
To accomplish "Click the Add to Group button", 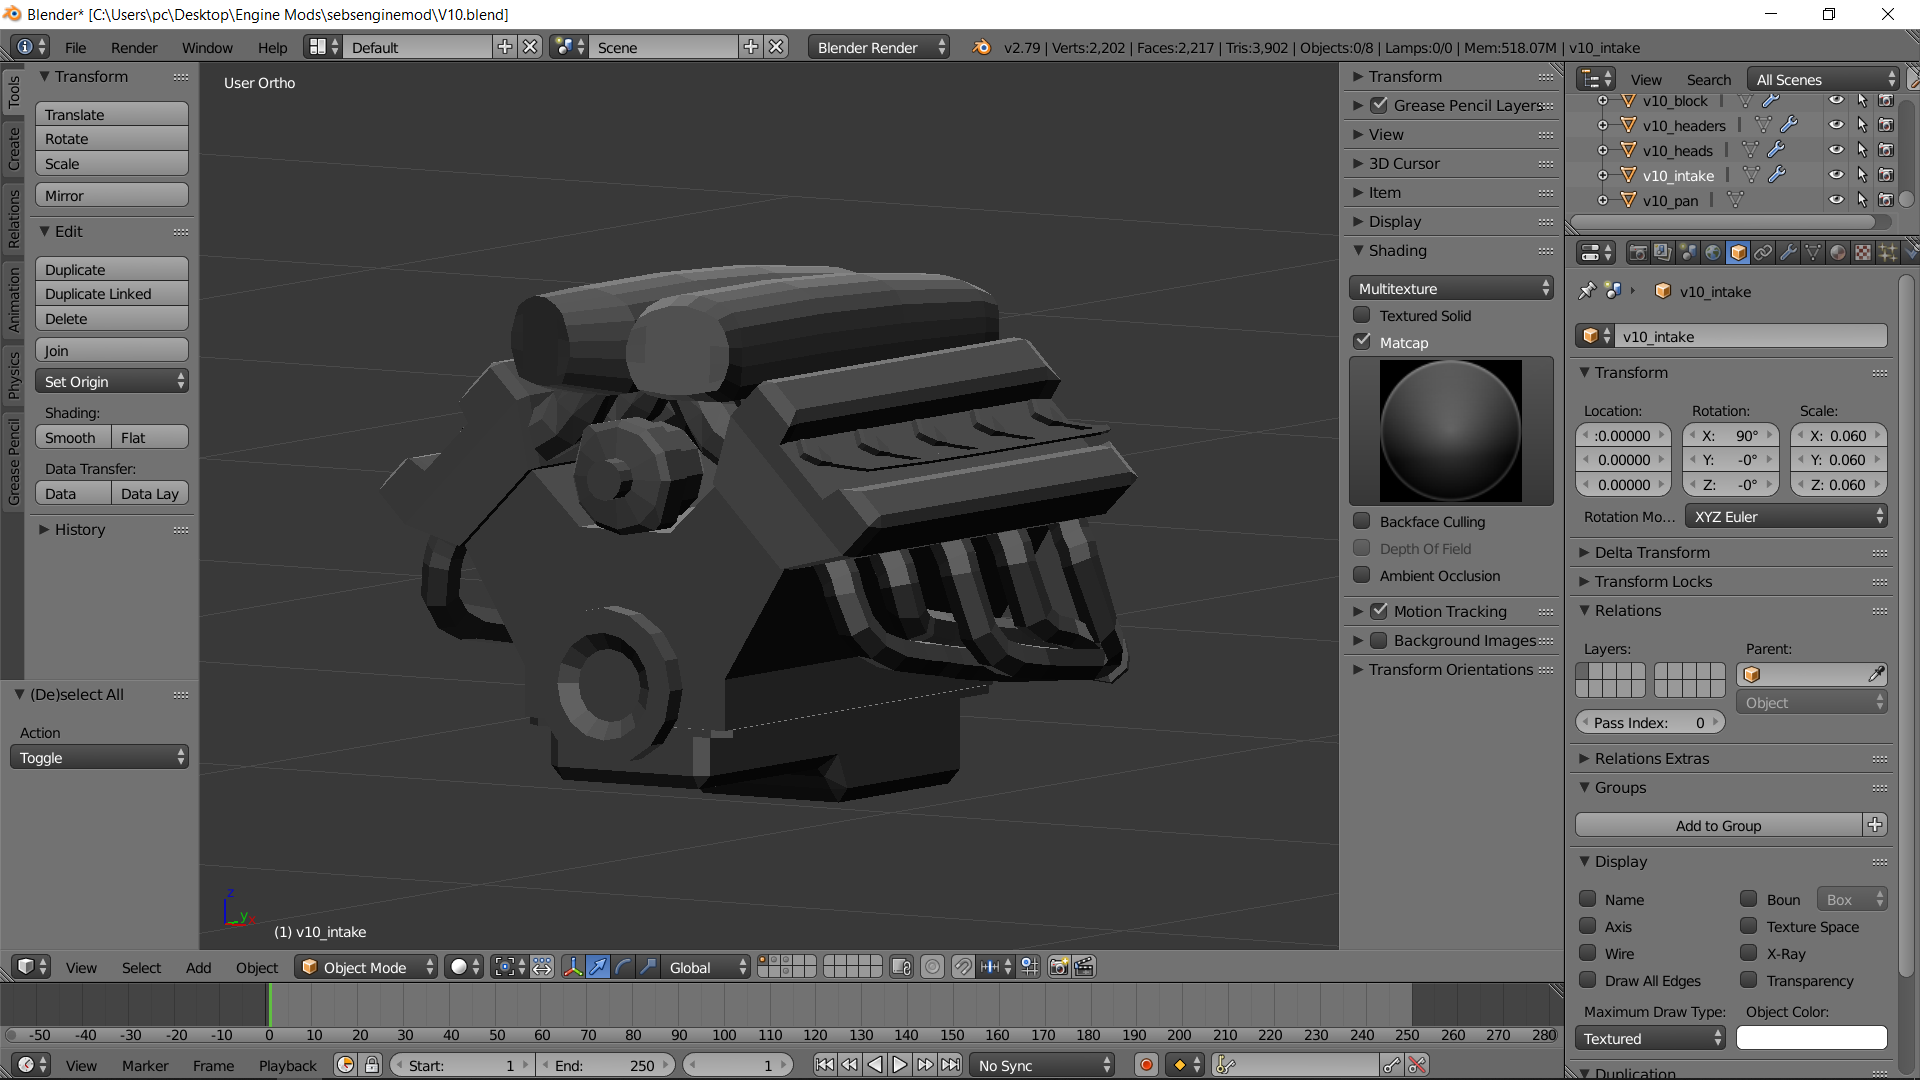I will tap(1718, 825).
